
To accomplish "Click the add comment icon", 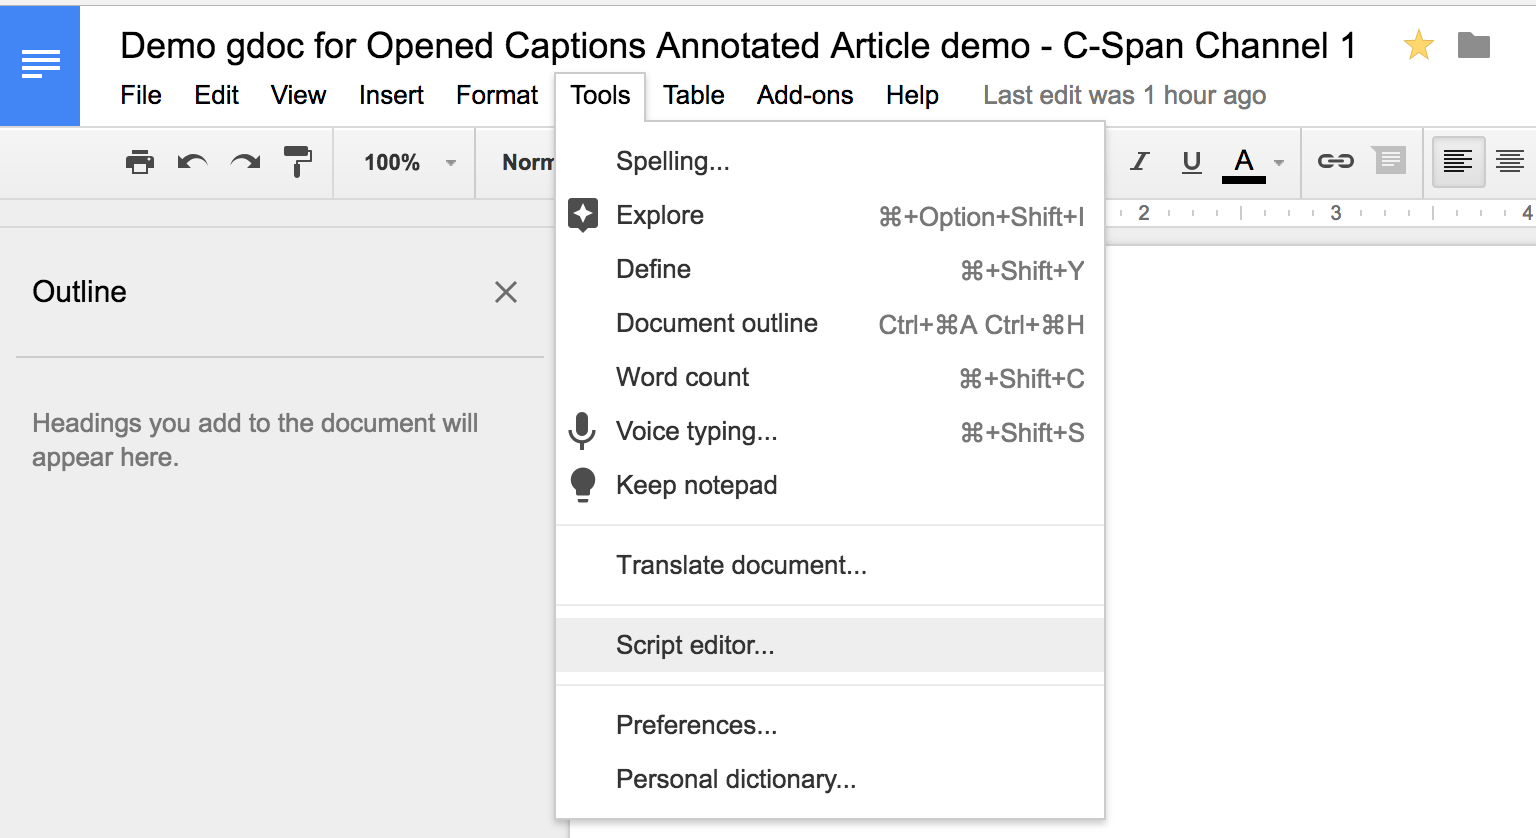I will point(1389,161).
